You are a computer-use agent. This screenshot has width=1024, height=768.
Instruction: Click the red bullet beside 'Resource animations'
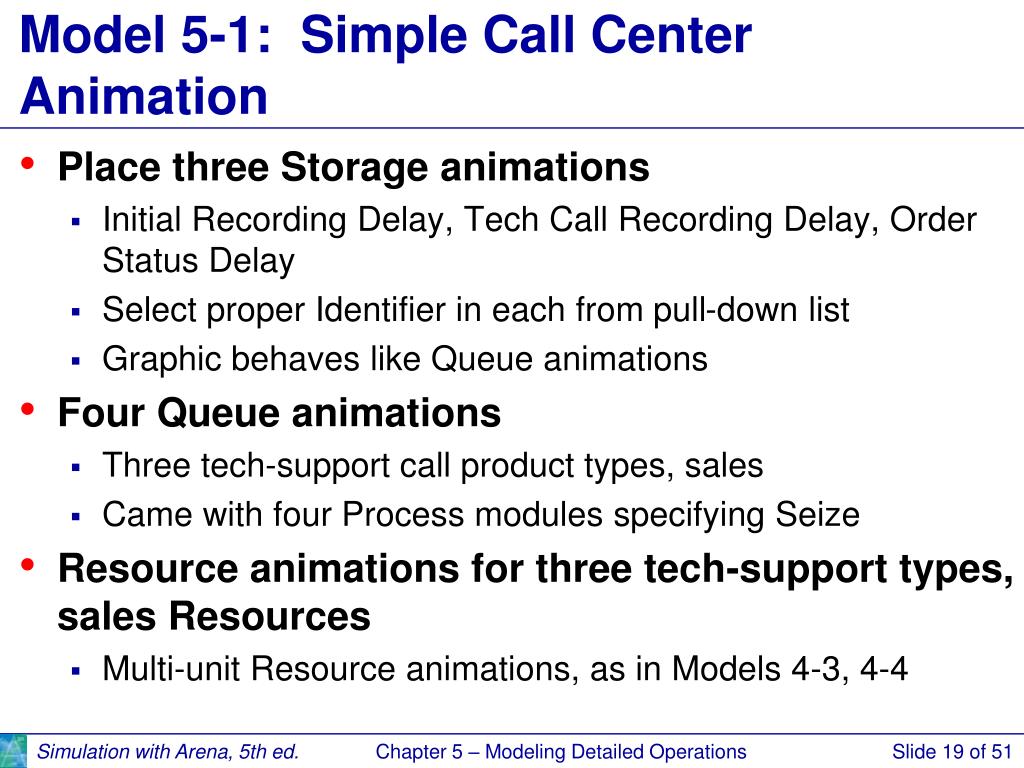(27, 564)
